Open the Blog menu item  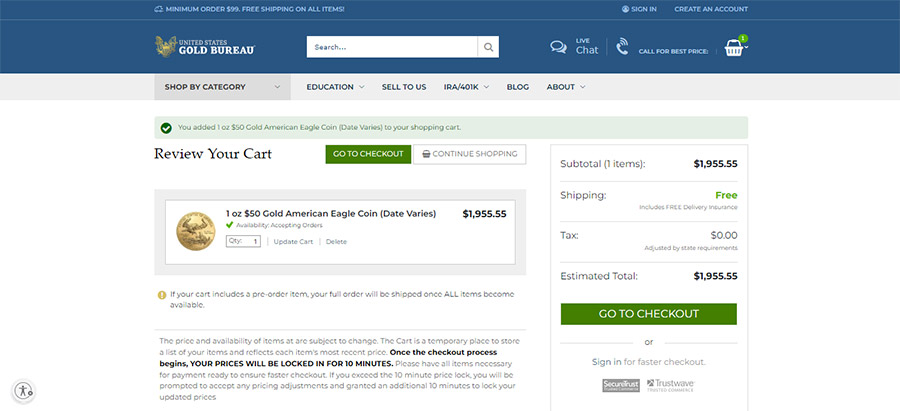tap(518, 87)
